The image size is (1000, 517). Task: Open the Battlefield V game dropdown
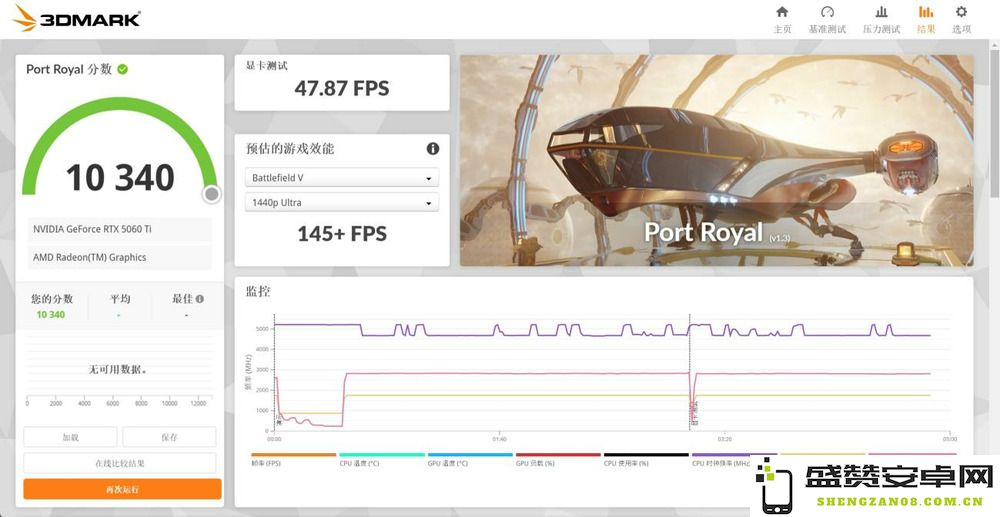342,178
